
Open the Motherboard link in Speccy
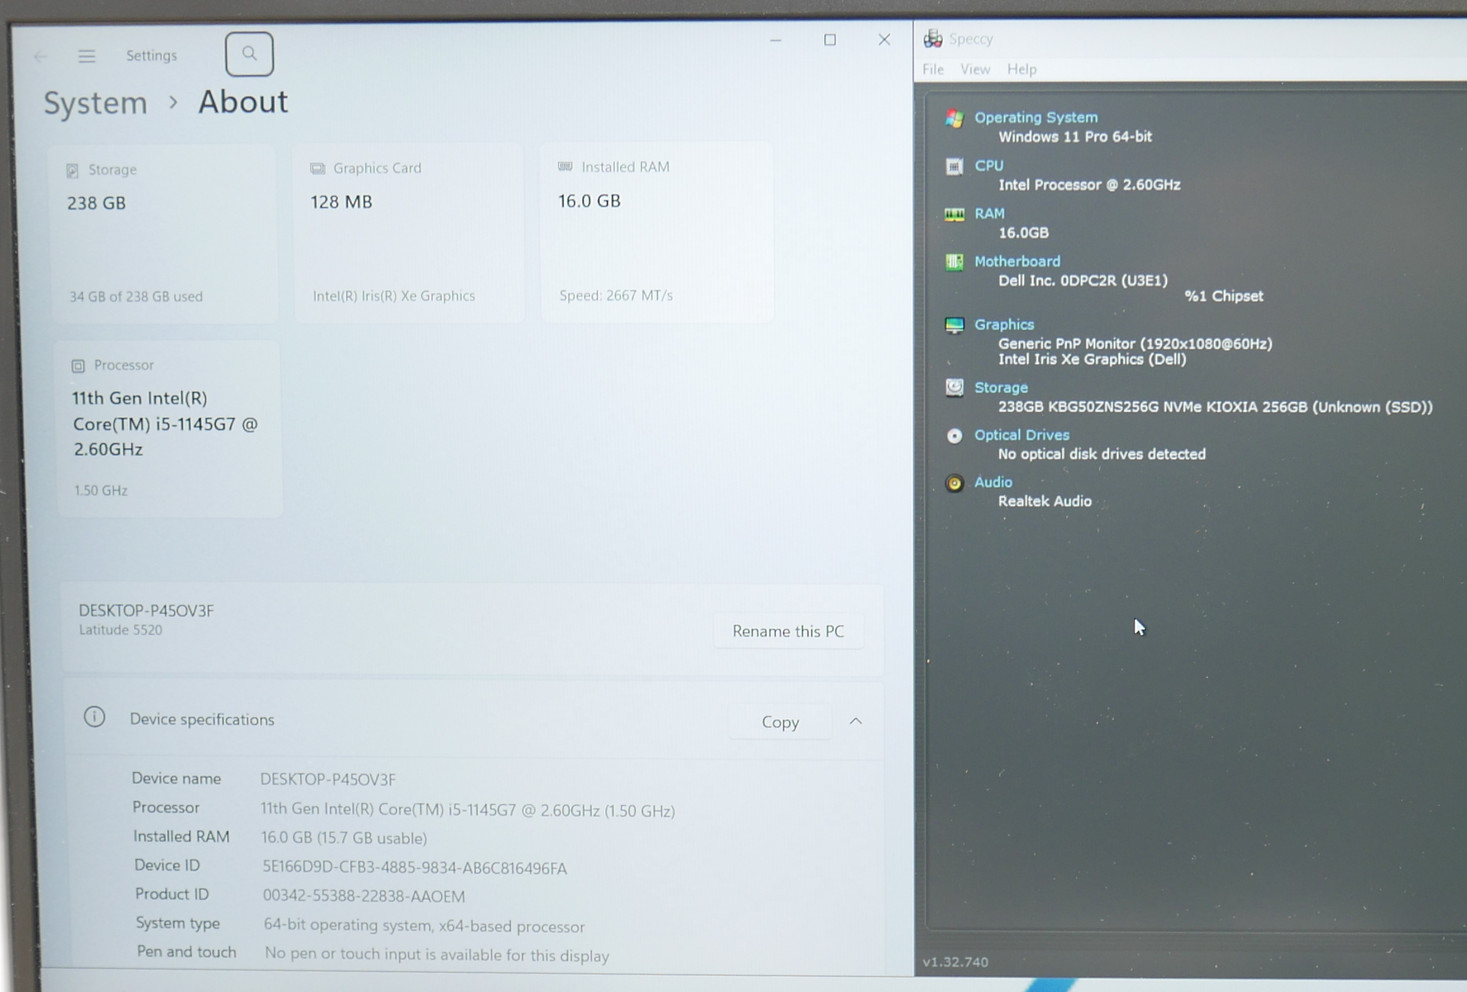click(1017, 262)
